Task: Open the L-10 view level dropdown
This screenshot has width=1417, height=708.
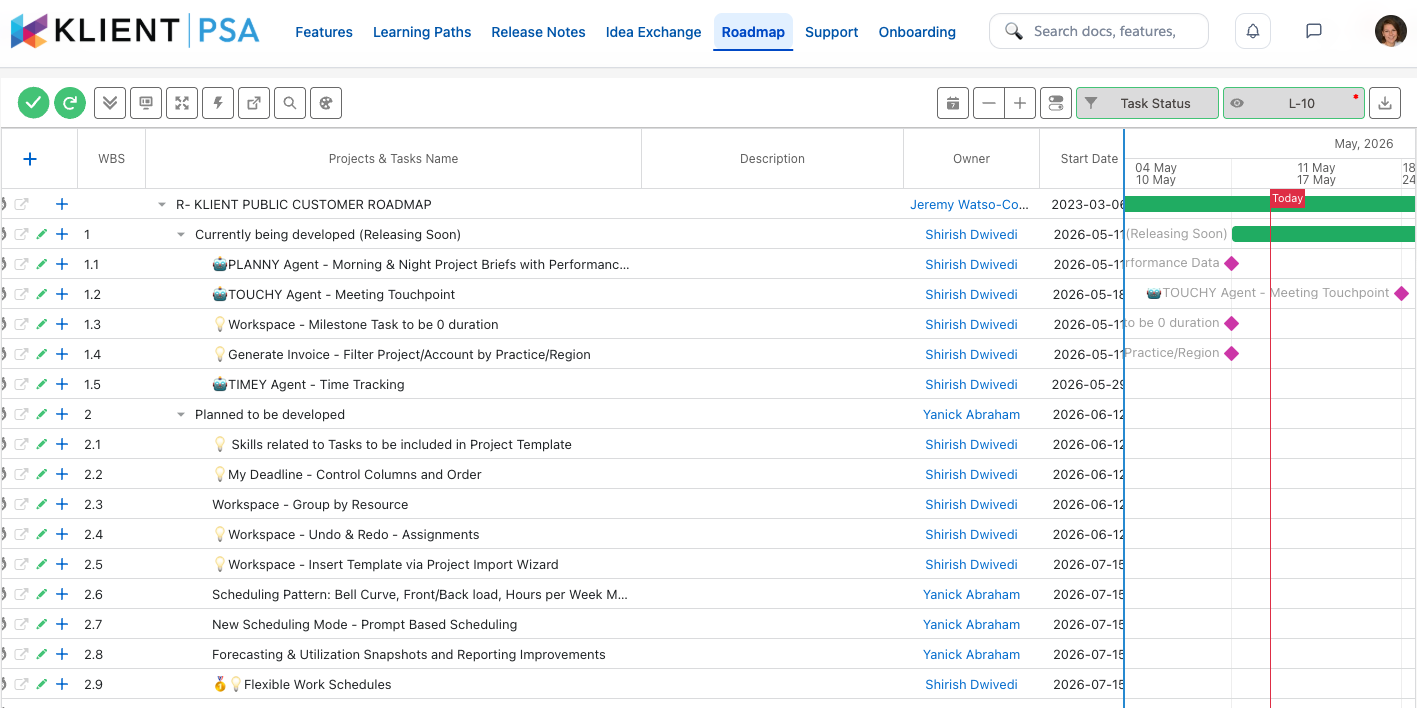Action: (1294, 103)
